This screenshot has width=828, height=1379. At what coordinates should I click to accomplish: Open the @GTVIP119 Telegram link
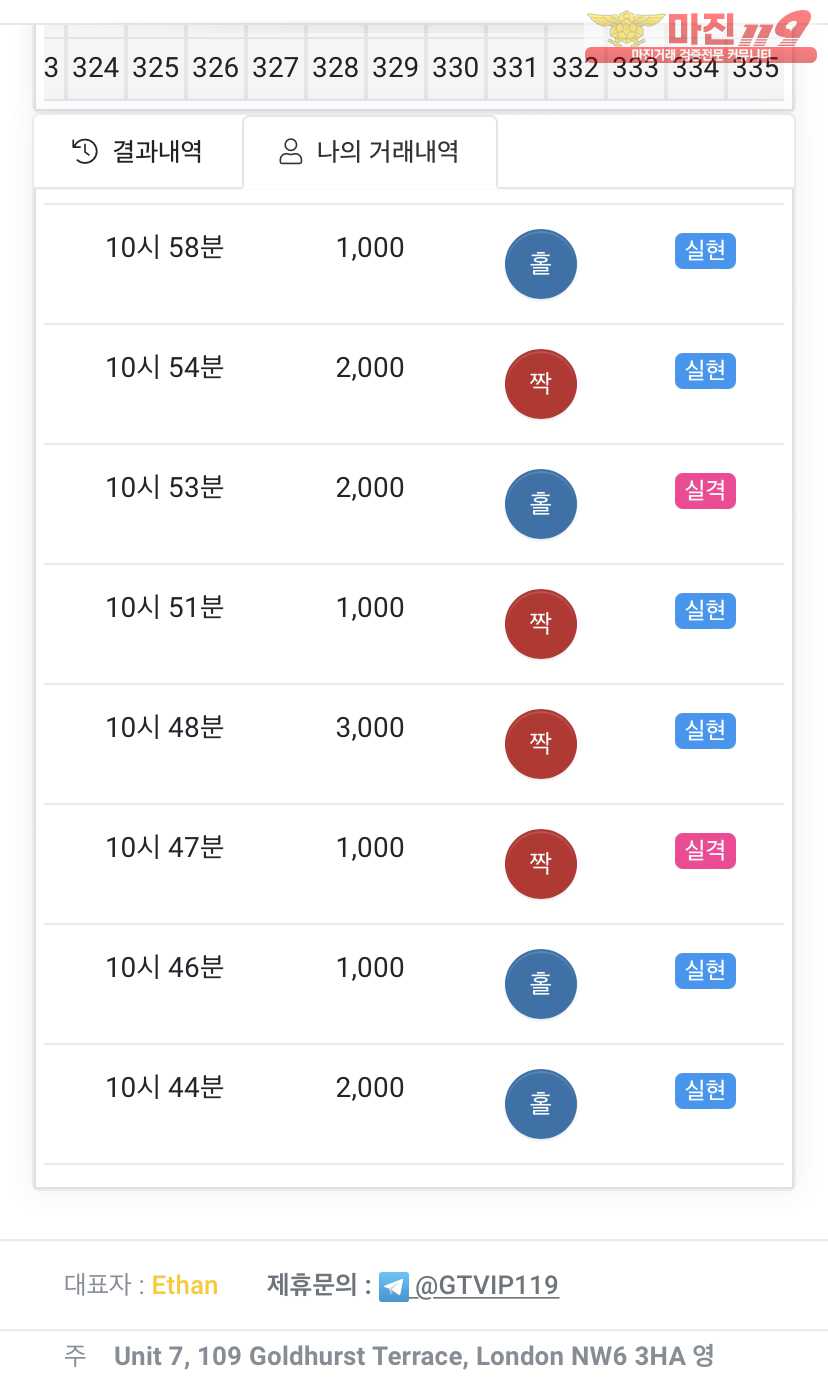point(486,1285)
